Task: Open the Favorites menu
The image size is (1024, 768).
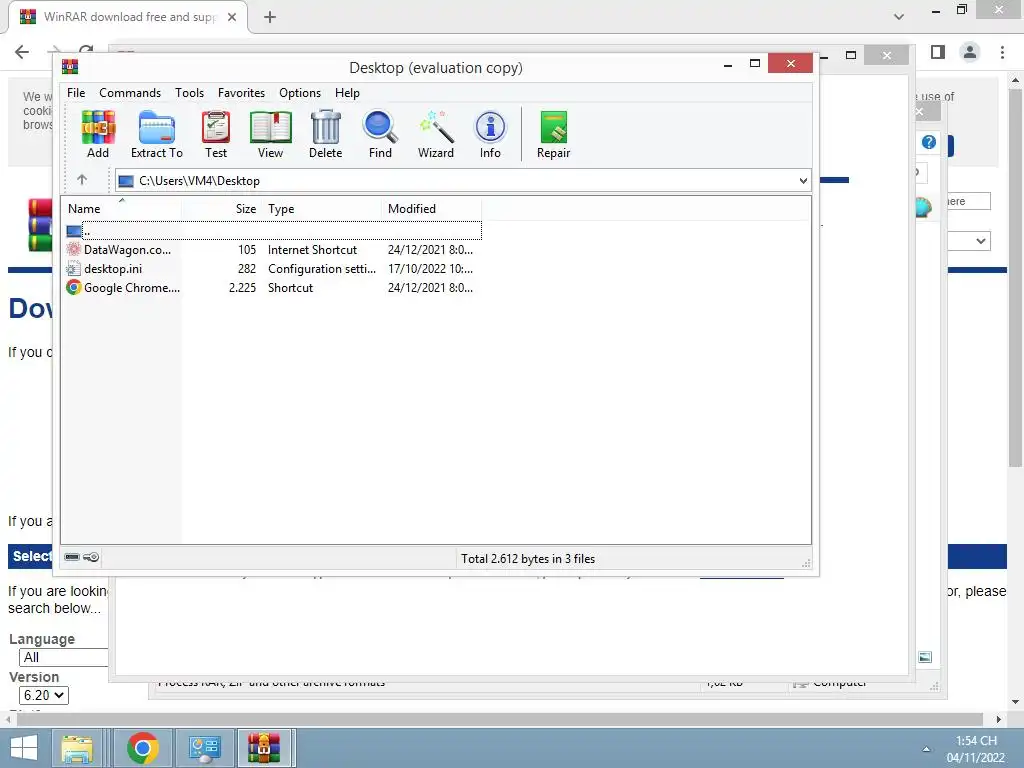Action: point(242,93)
